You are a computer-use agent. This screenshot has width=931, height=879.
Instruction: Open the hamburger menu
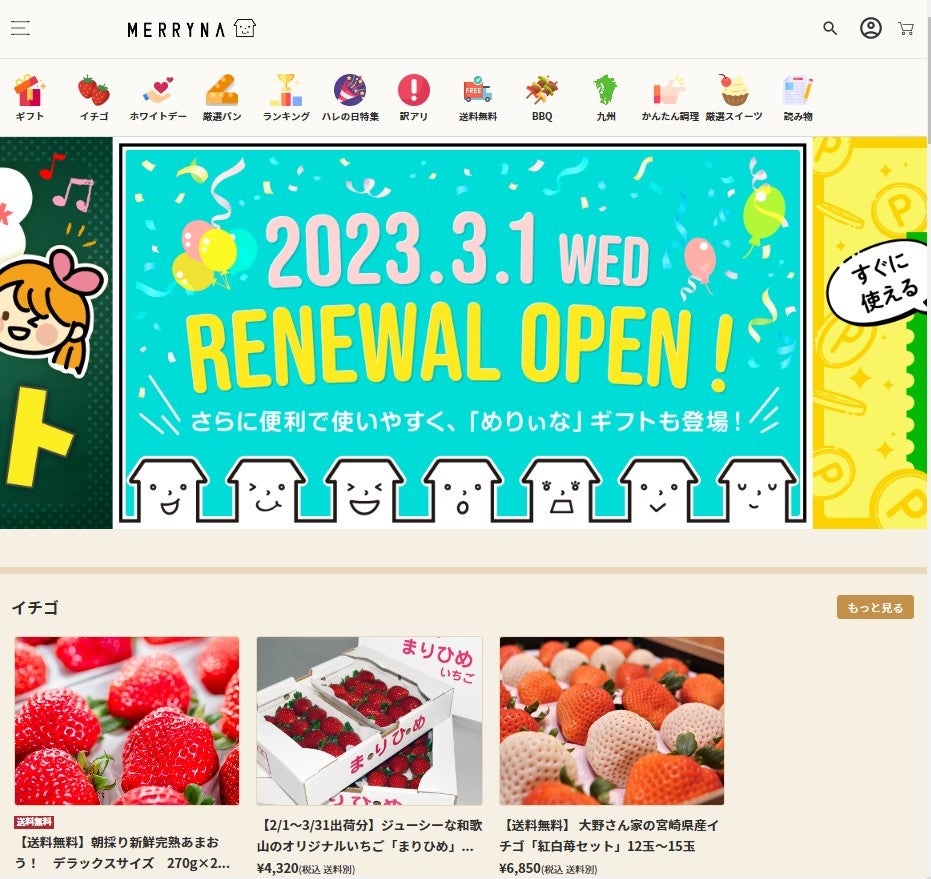20,28
